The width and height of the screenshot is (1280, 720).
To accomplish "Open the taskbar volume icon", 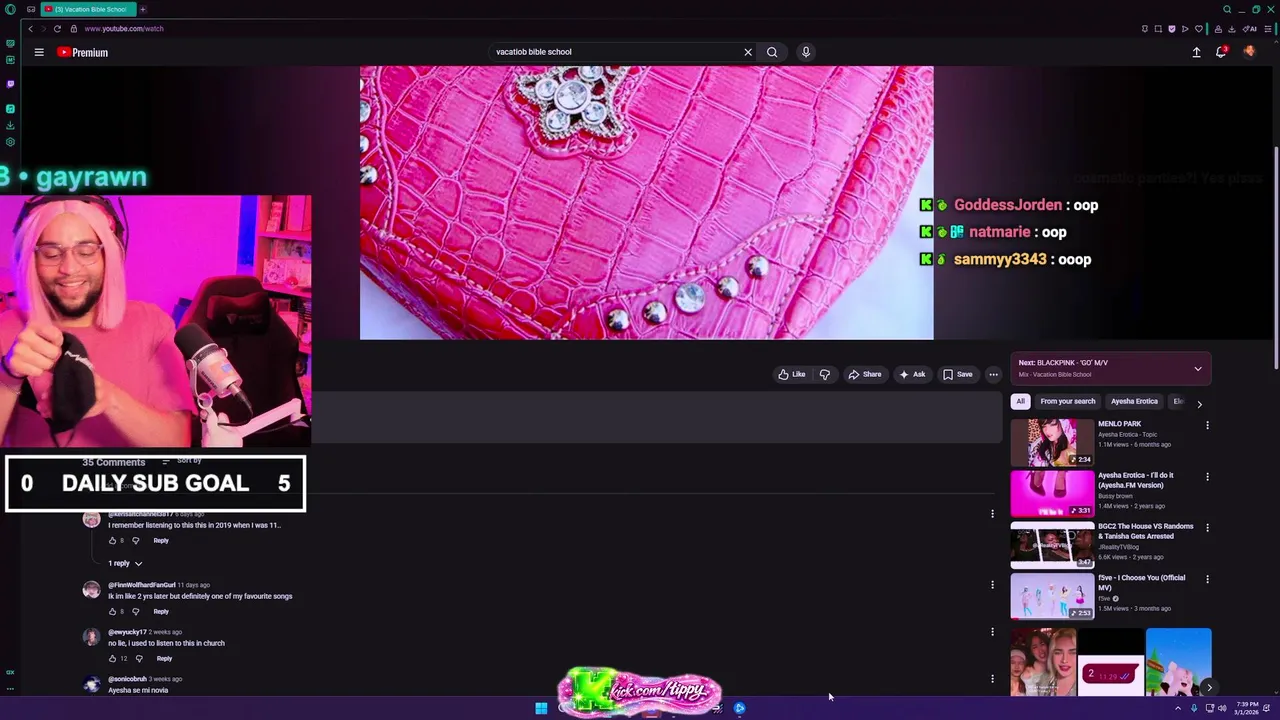I will coord(1222,708).
